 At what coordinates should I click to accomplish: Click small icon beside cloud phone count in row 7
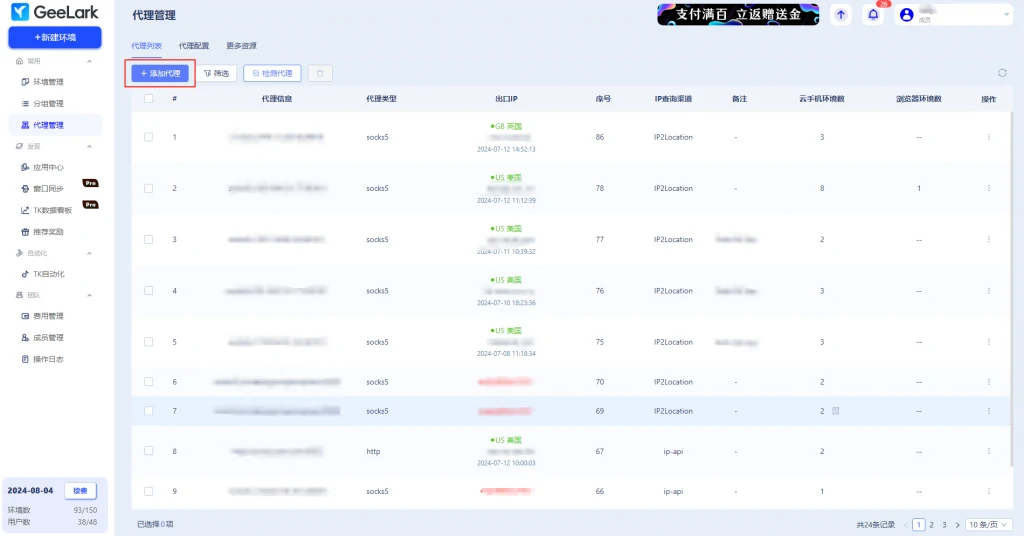click(836, 411)
